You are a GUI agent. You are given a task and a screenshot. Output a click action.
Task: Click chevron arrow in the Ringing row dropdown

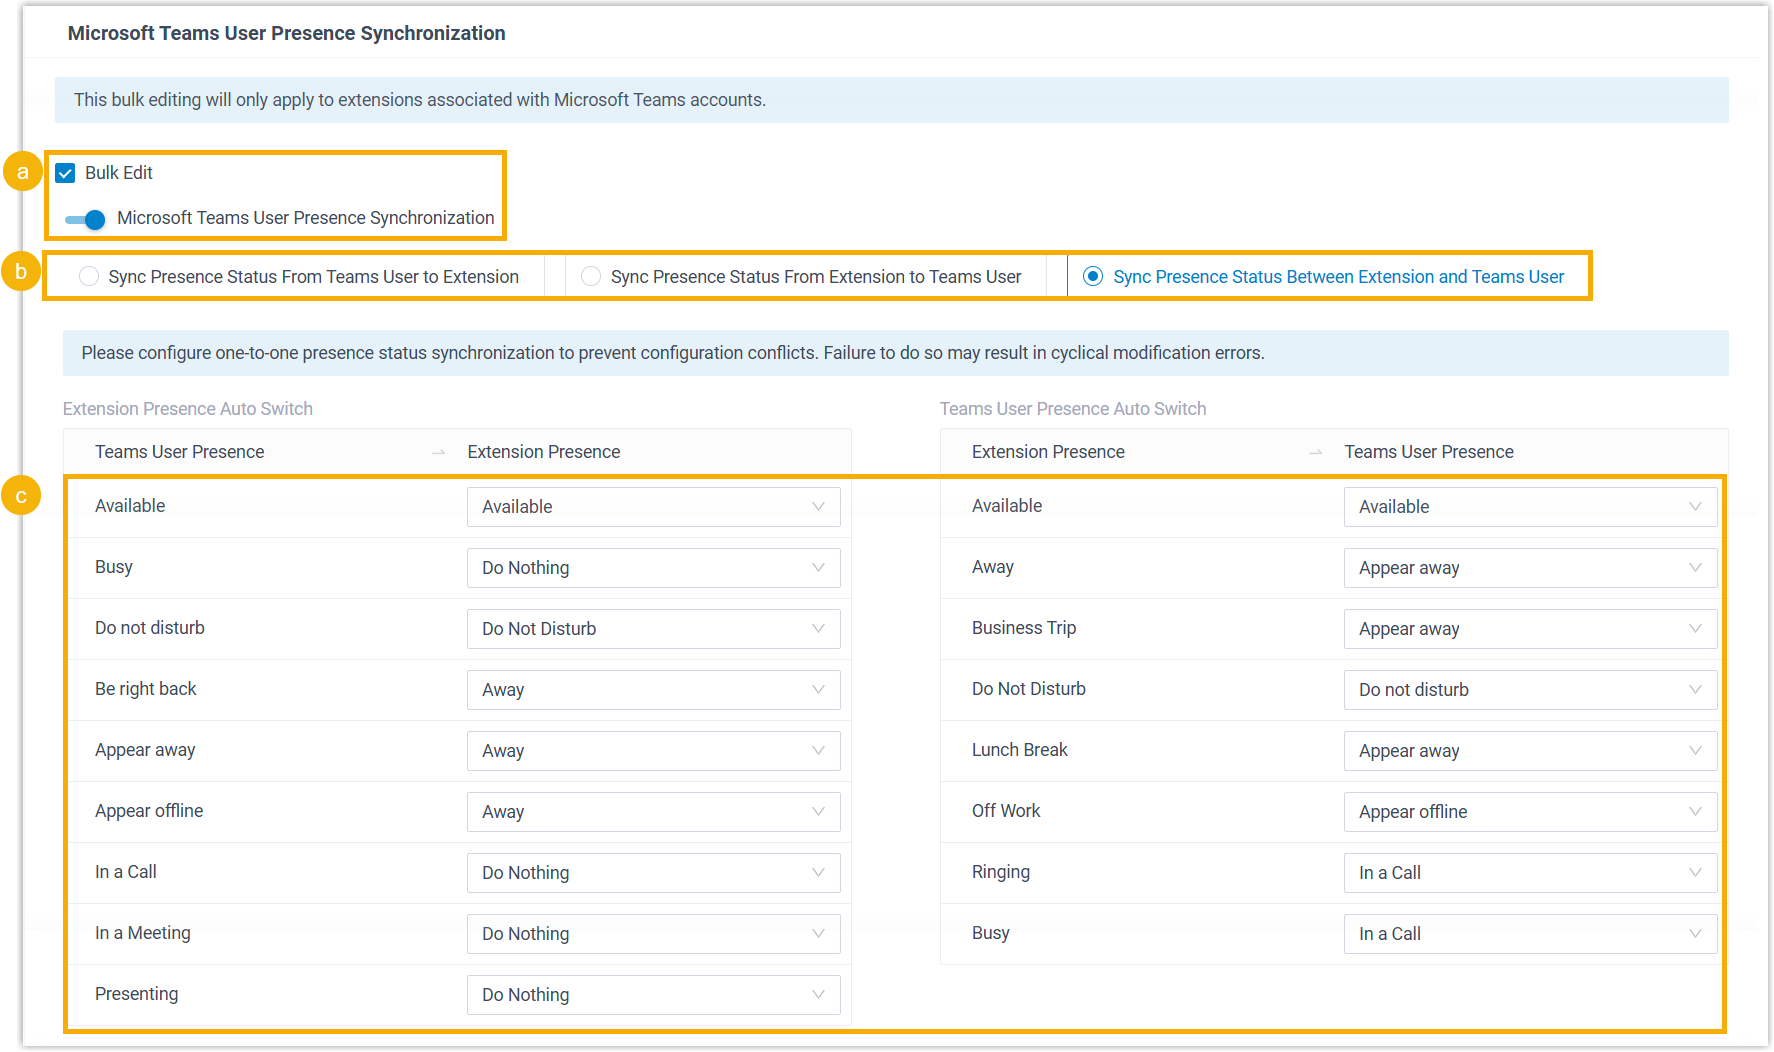pos(1695,873)
